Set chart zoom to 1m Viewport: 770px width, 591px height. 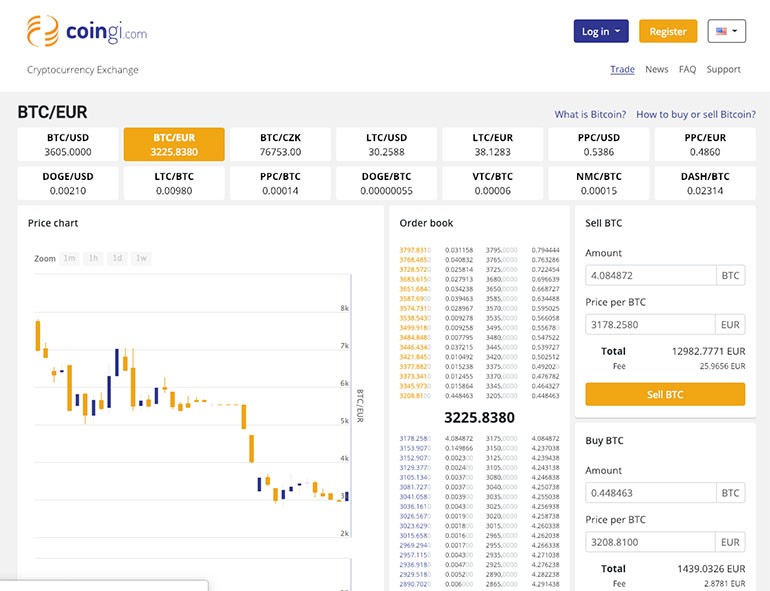click(x=69, y=258)
